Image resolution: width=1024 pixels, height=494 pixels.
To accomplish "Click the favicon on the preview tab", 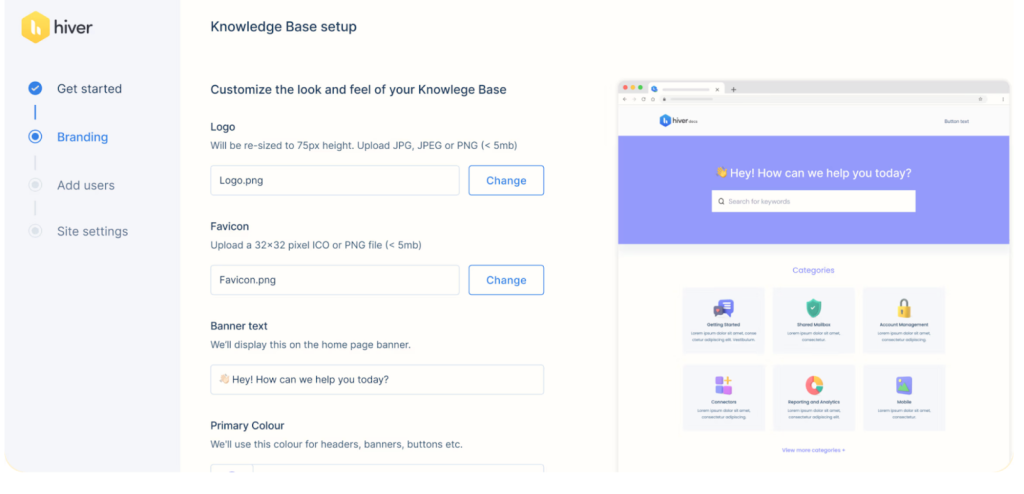I will 654,89.
